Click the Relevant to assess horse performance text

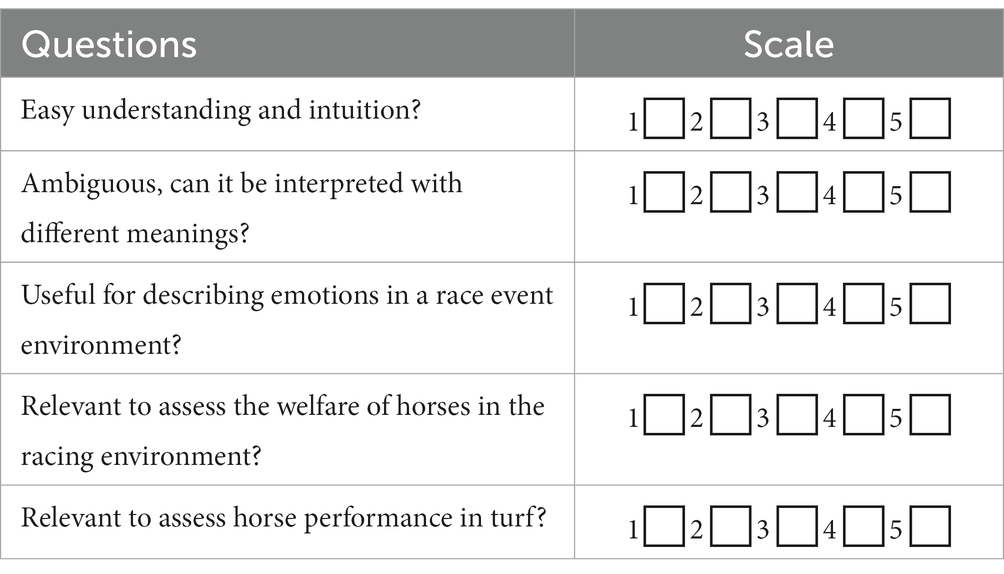pyautogui.click(x=284, y=518)
